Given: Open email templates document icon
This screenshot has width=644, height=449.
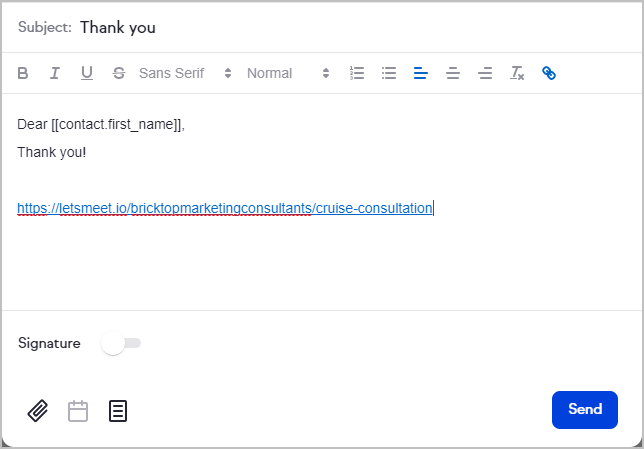Looking at the screenshot, I should pos(118,410).
